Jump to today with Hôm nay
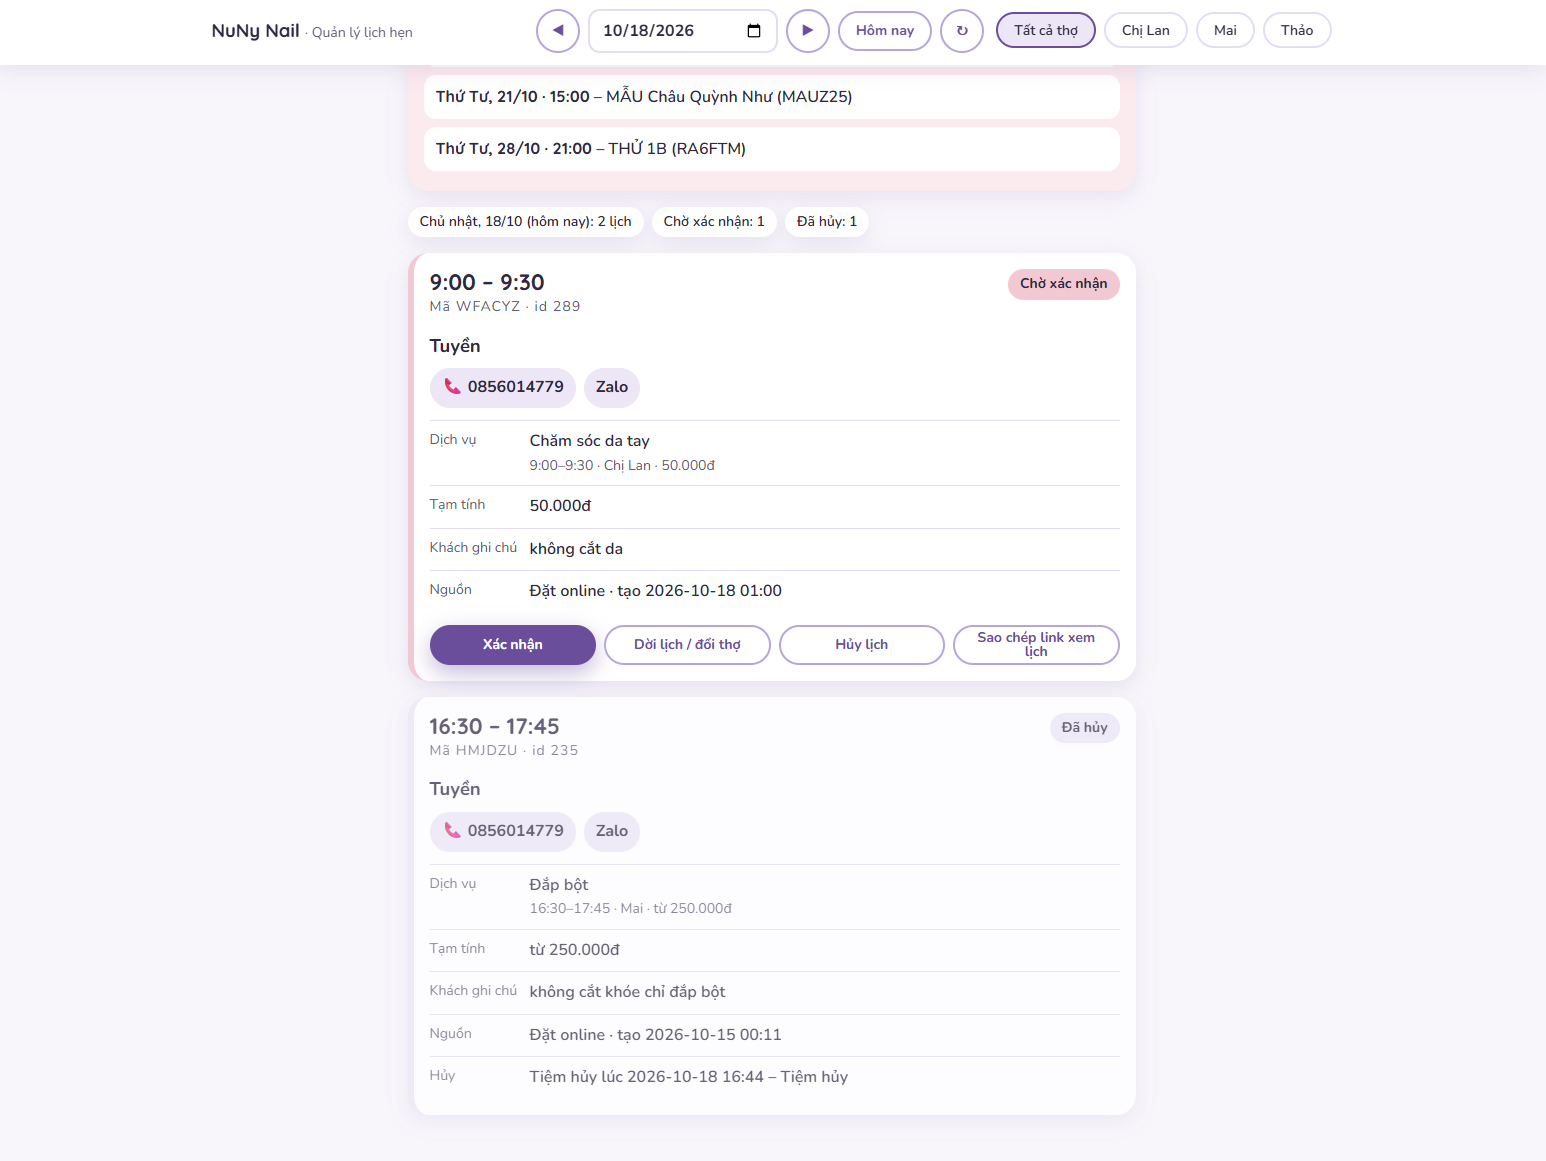The width and height of the screenshot is (1546, 1161). click(x=885, y=30)
